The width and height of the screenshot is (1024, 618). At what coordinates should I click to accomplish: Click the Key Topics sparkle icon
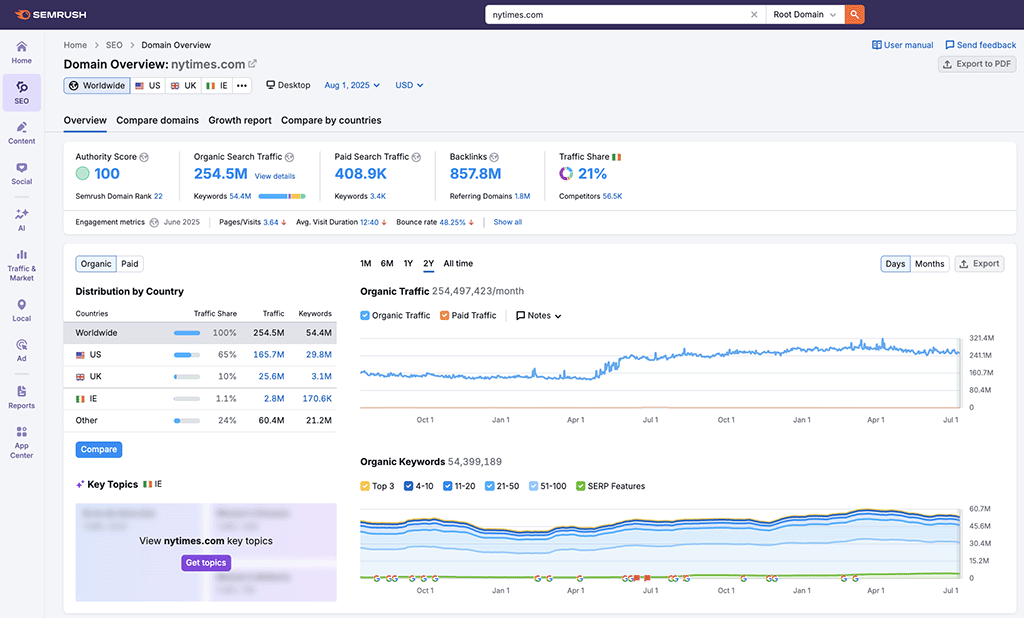click(x=80, y=485)
